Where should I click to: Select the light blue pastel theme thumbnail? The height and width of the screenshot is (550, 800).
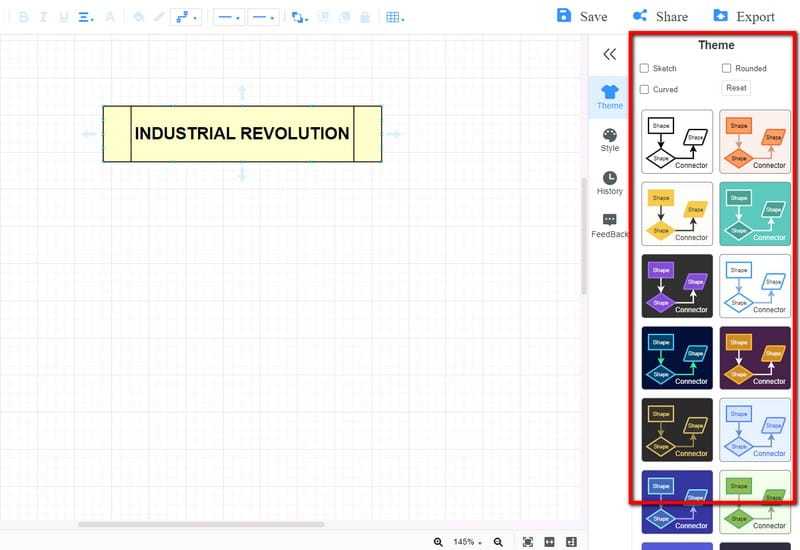pyautogui.click(x=755, y=430)
